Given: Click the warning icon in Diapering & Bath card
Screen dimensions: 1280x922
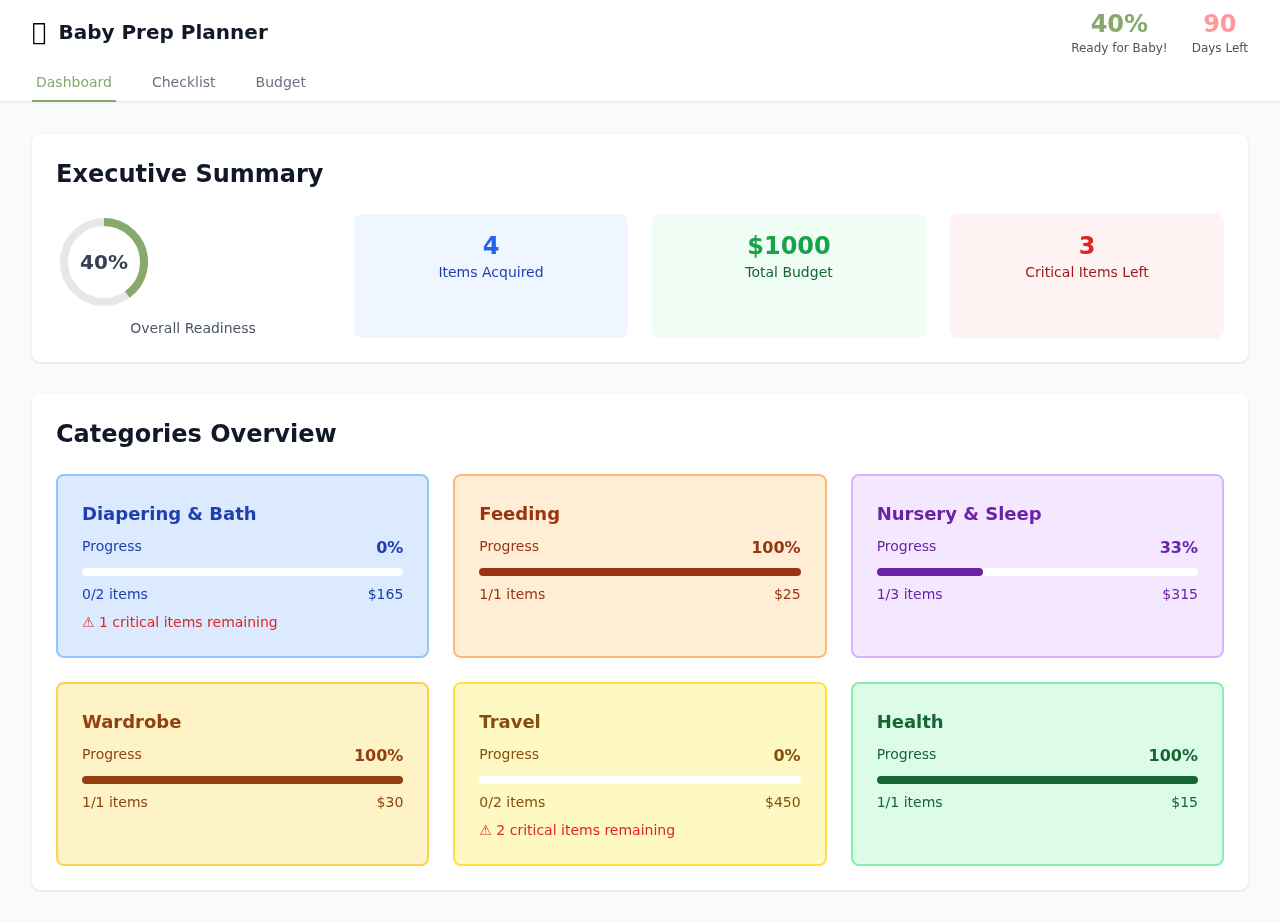Looking at the screenshot, I should point(86,621).
